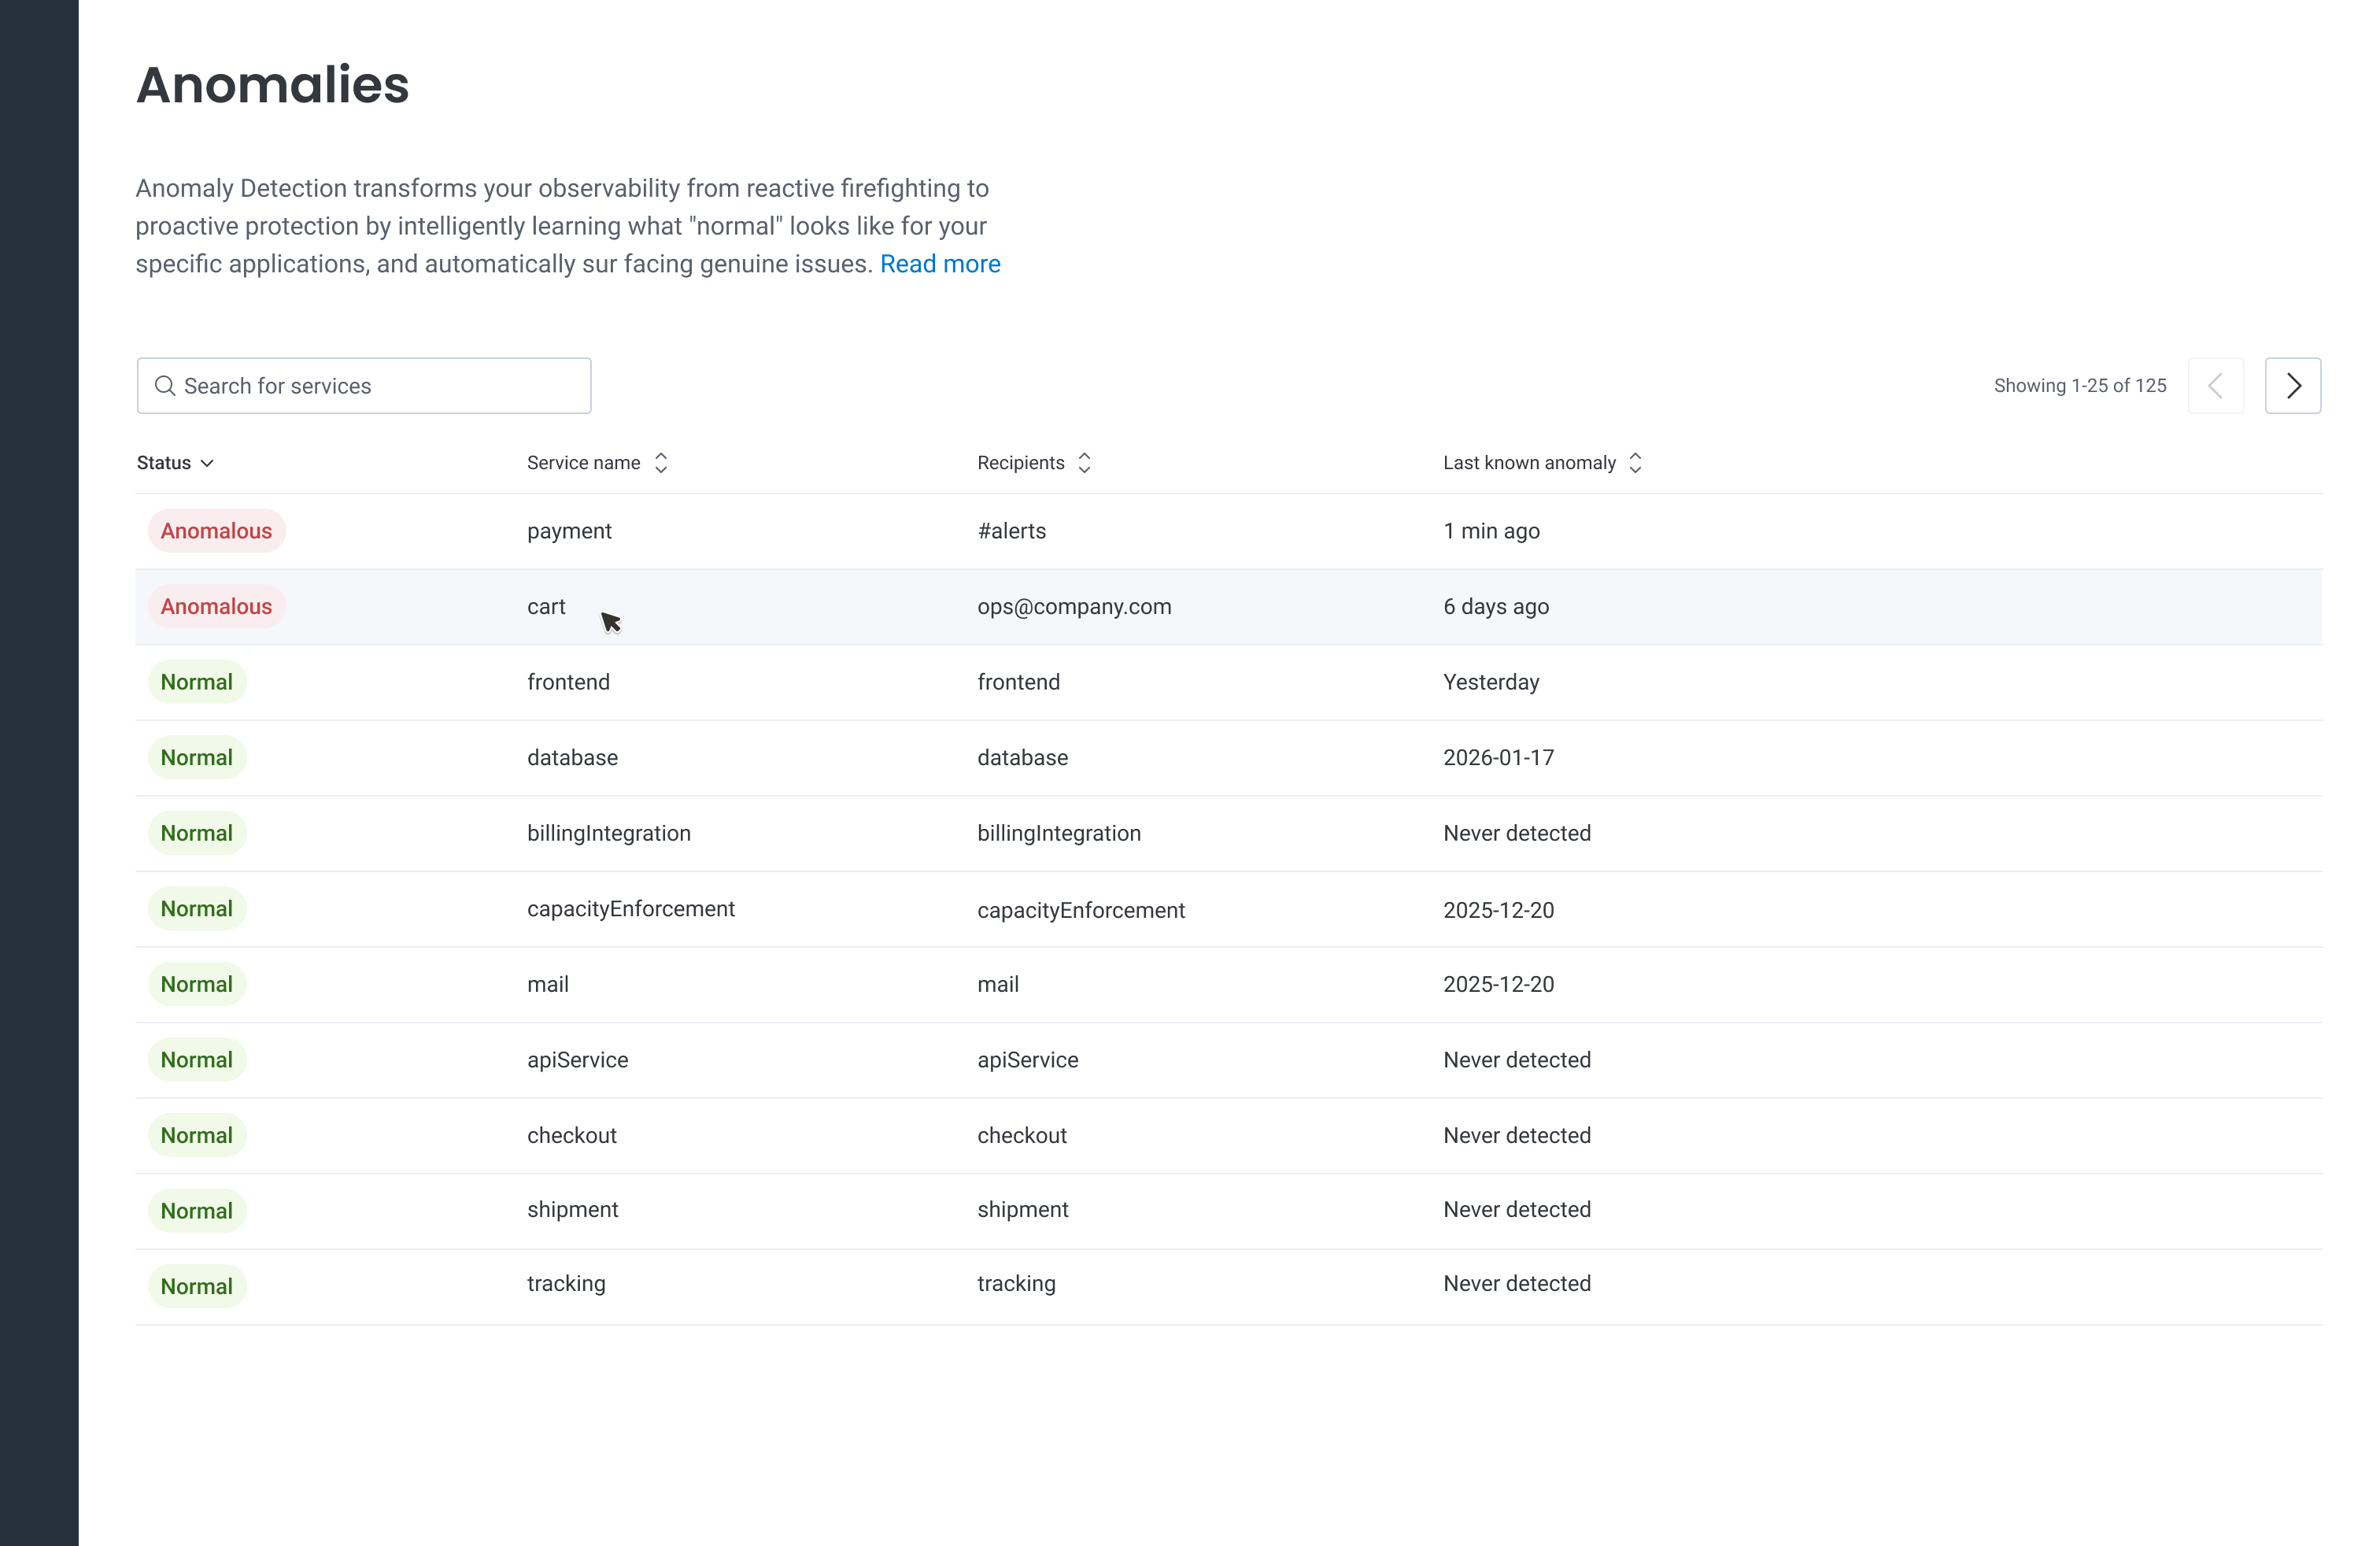Viewport: 2380px width, 1546px height.
Task: Focus the Search for services field
Action: (380, 386)
